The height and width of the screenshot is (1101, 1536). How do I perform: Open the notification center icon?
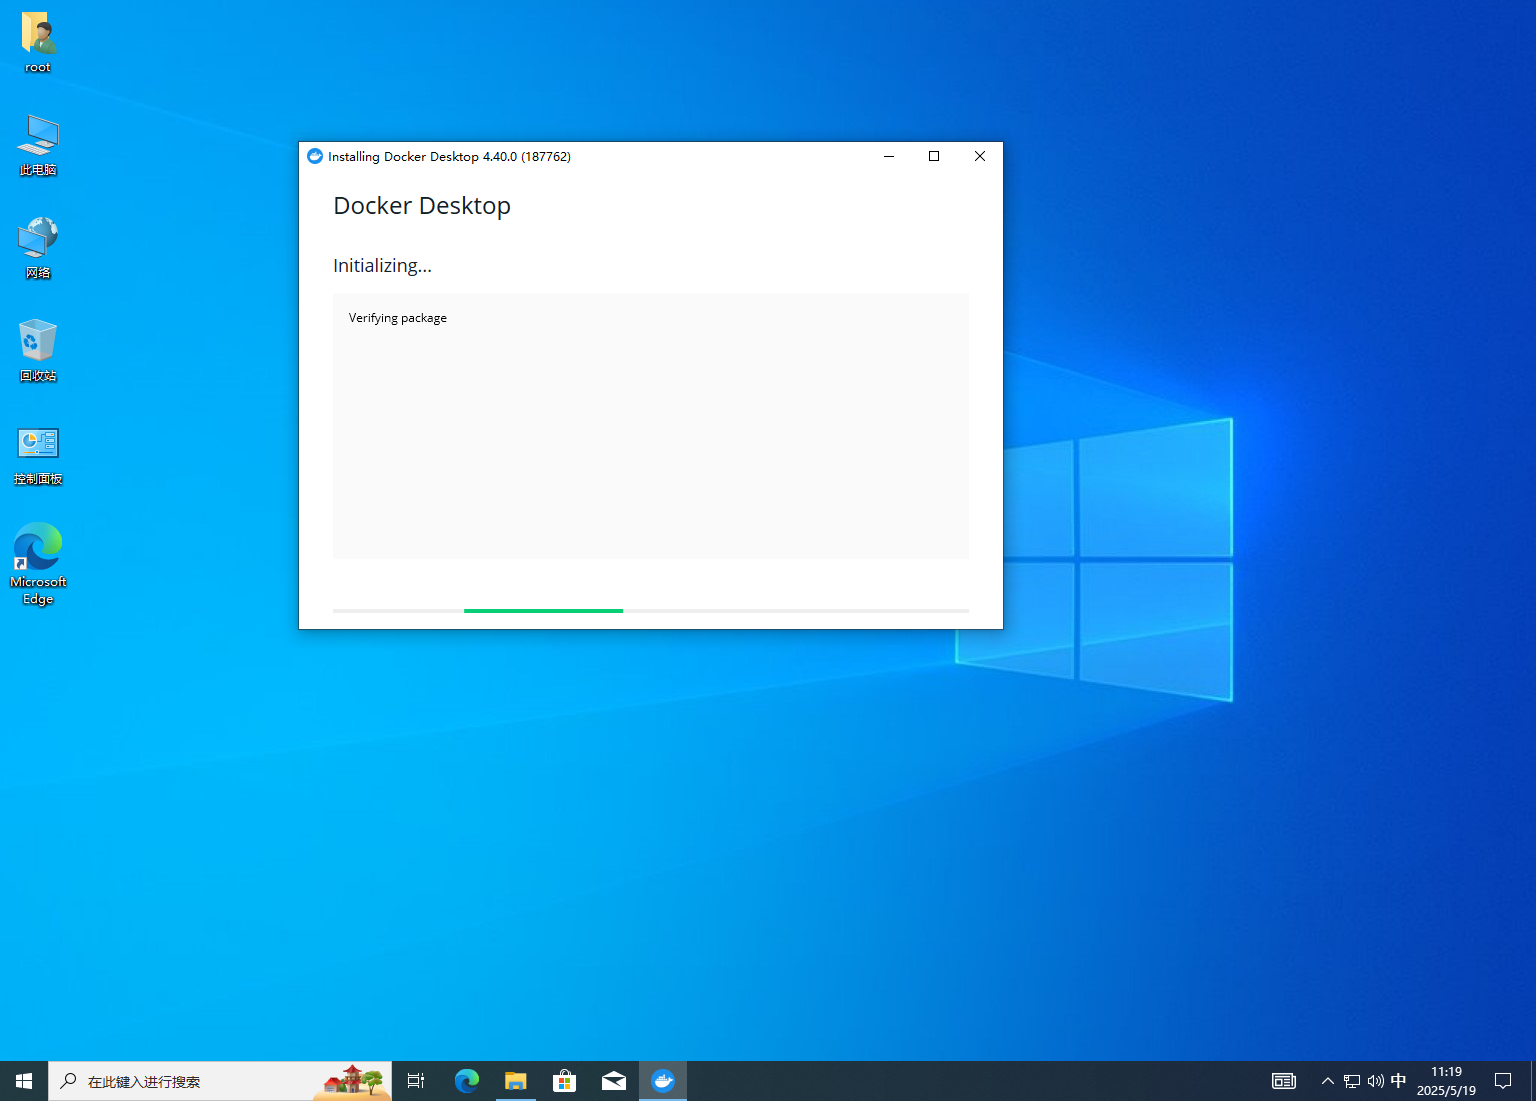click(1503, 1081)
